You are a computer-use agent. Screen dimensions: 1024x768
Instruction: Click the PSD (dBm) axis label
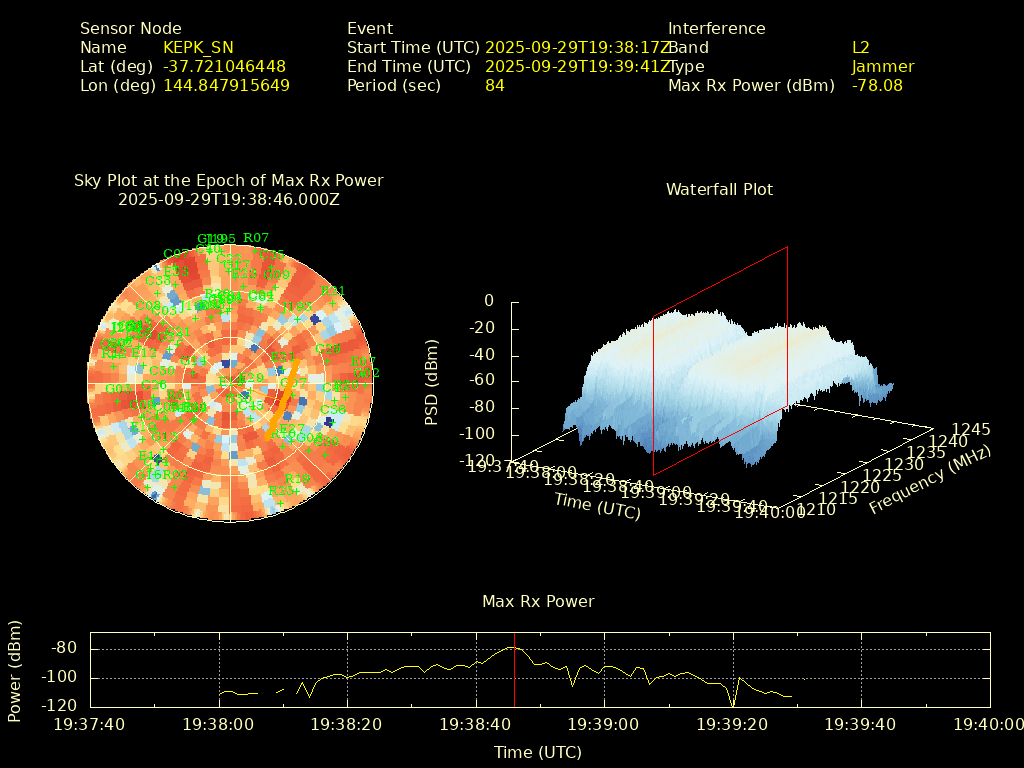[432, 381]
